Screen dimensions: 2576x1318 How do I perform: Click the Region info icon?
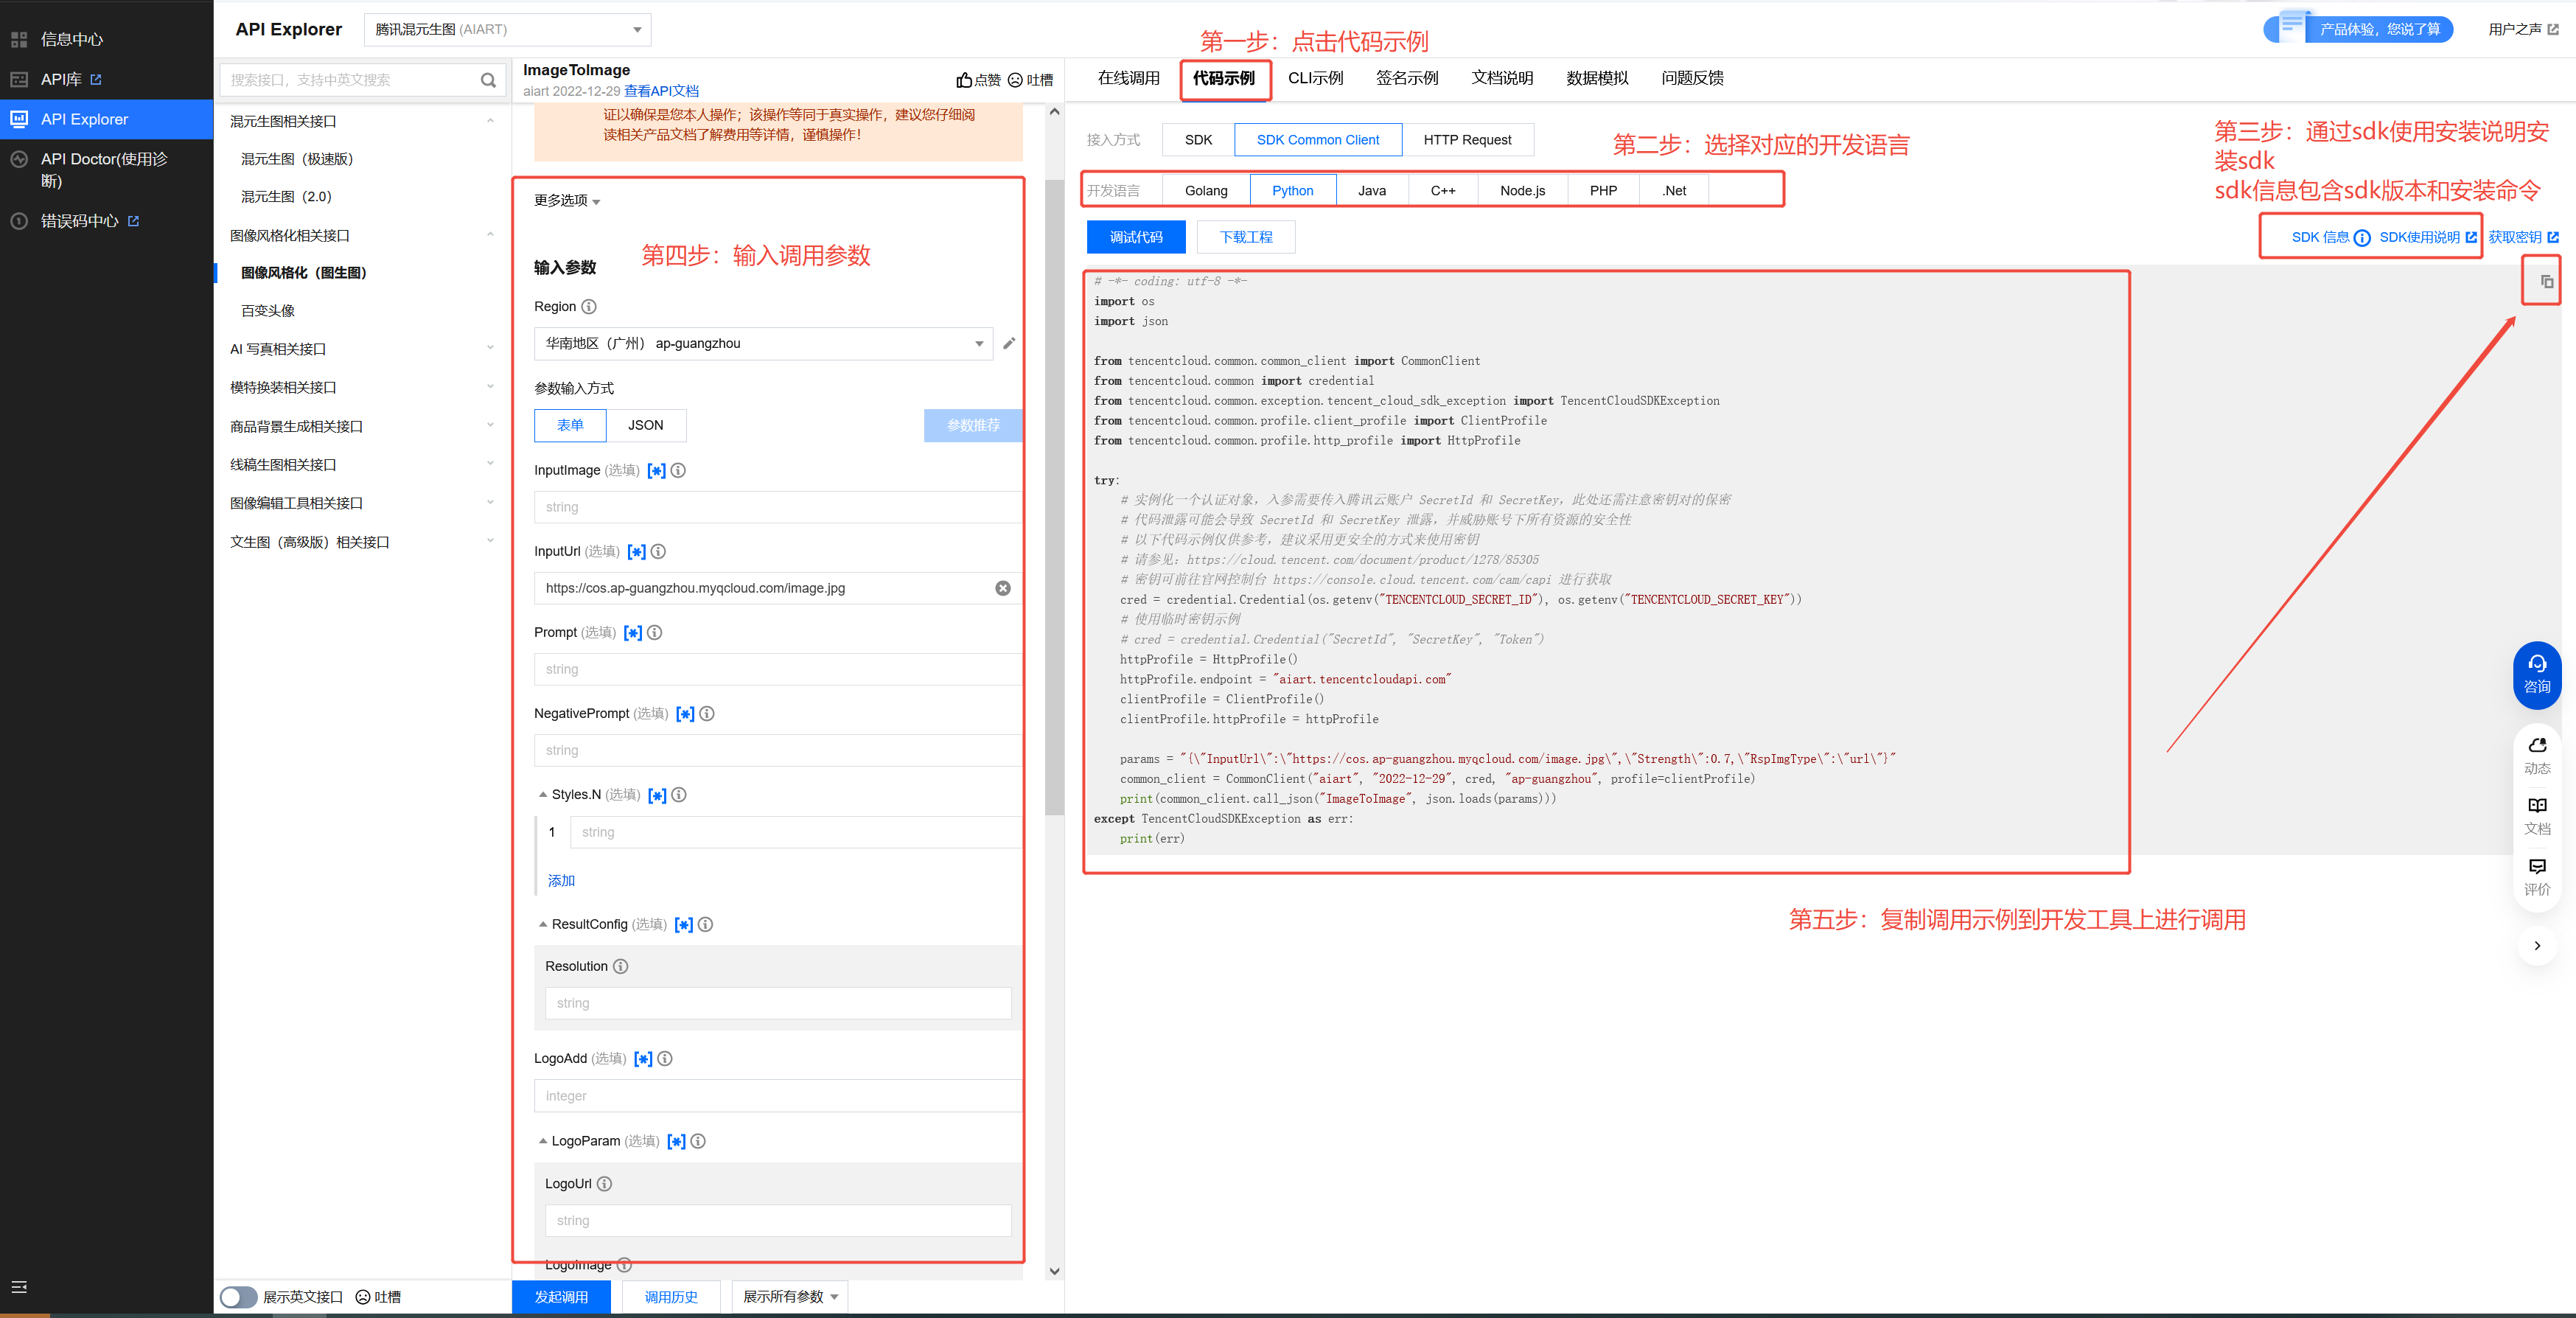click(x=589, y=307)
